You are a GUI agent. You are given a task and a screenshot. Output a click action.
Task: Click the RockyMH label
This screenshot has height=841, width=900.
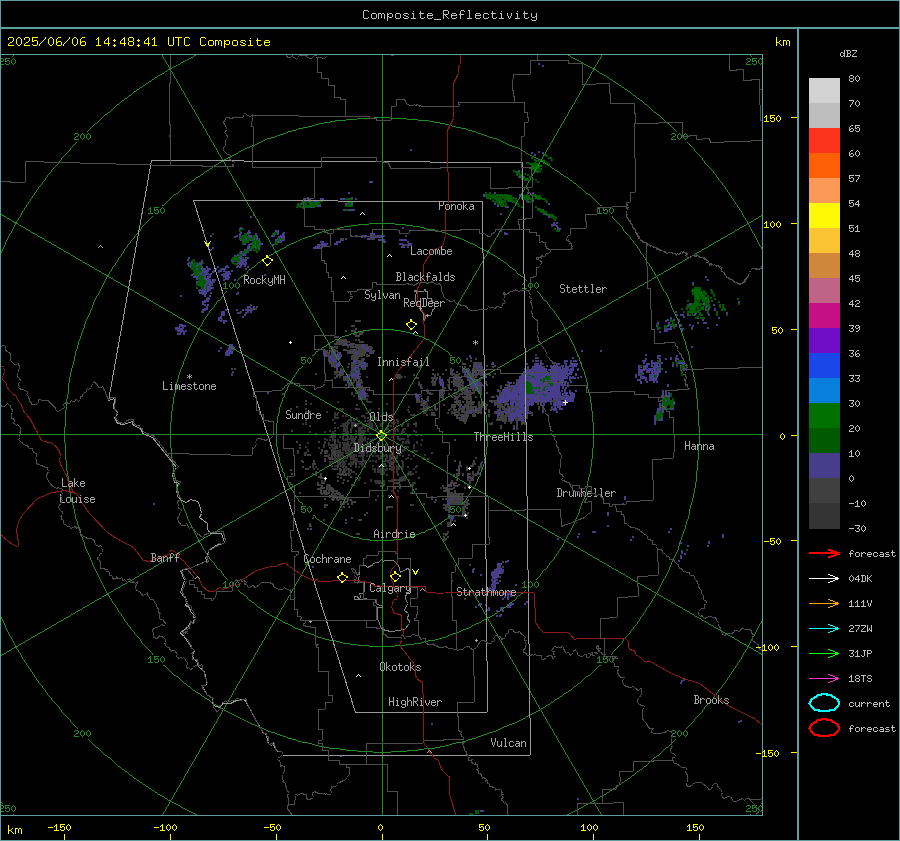[x=264, y=280]
